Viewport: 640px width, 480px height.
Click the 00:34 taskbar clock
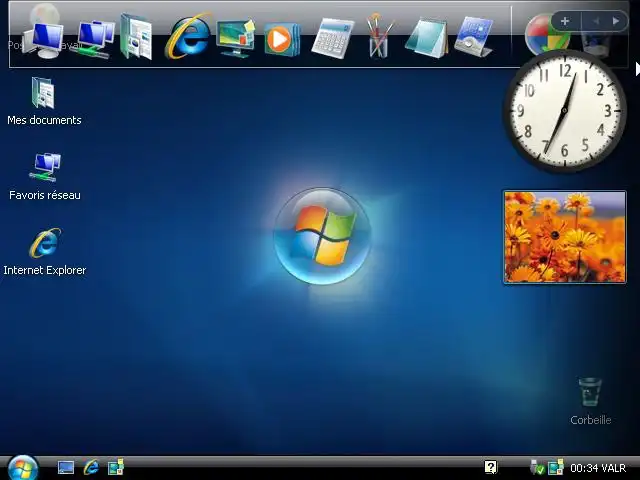pos(584,468)
